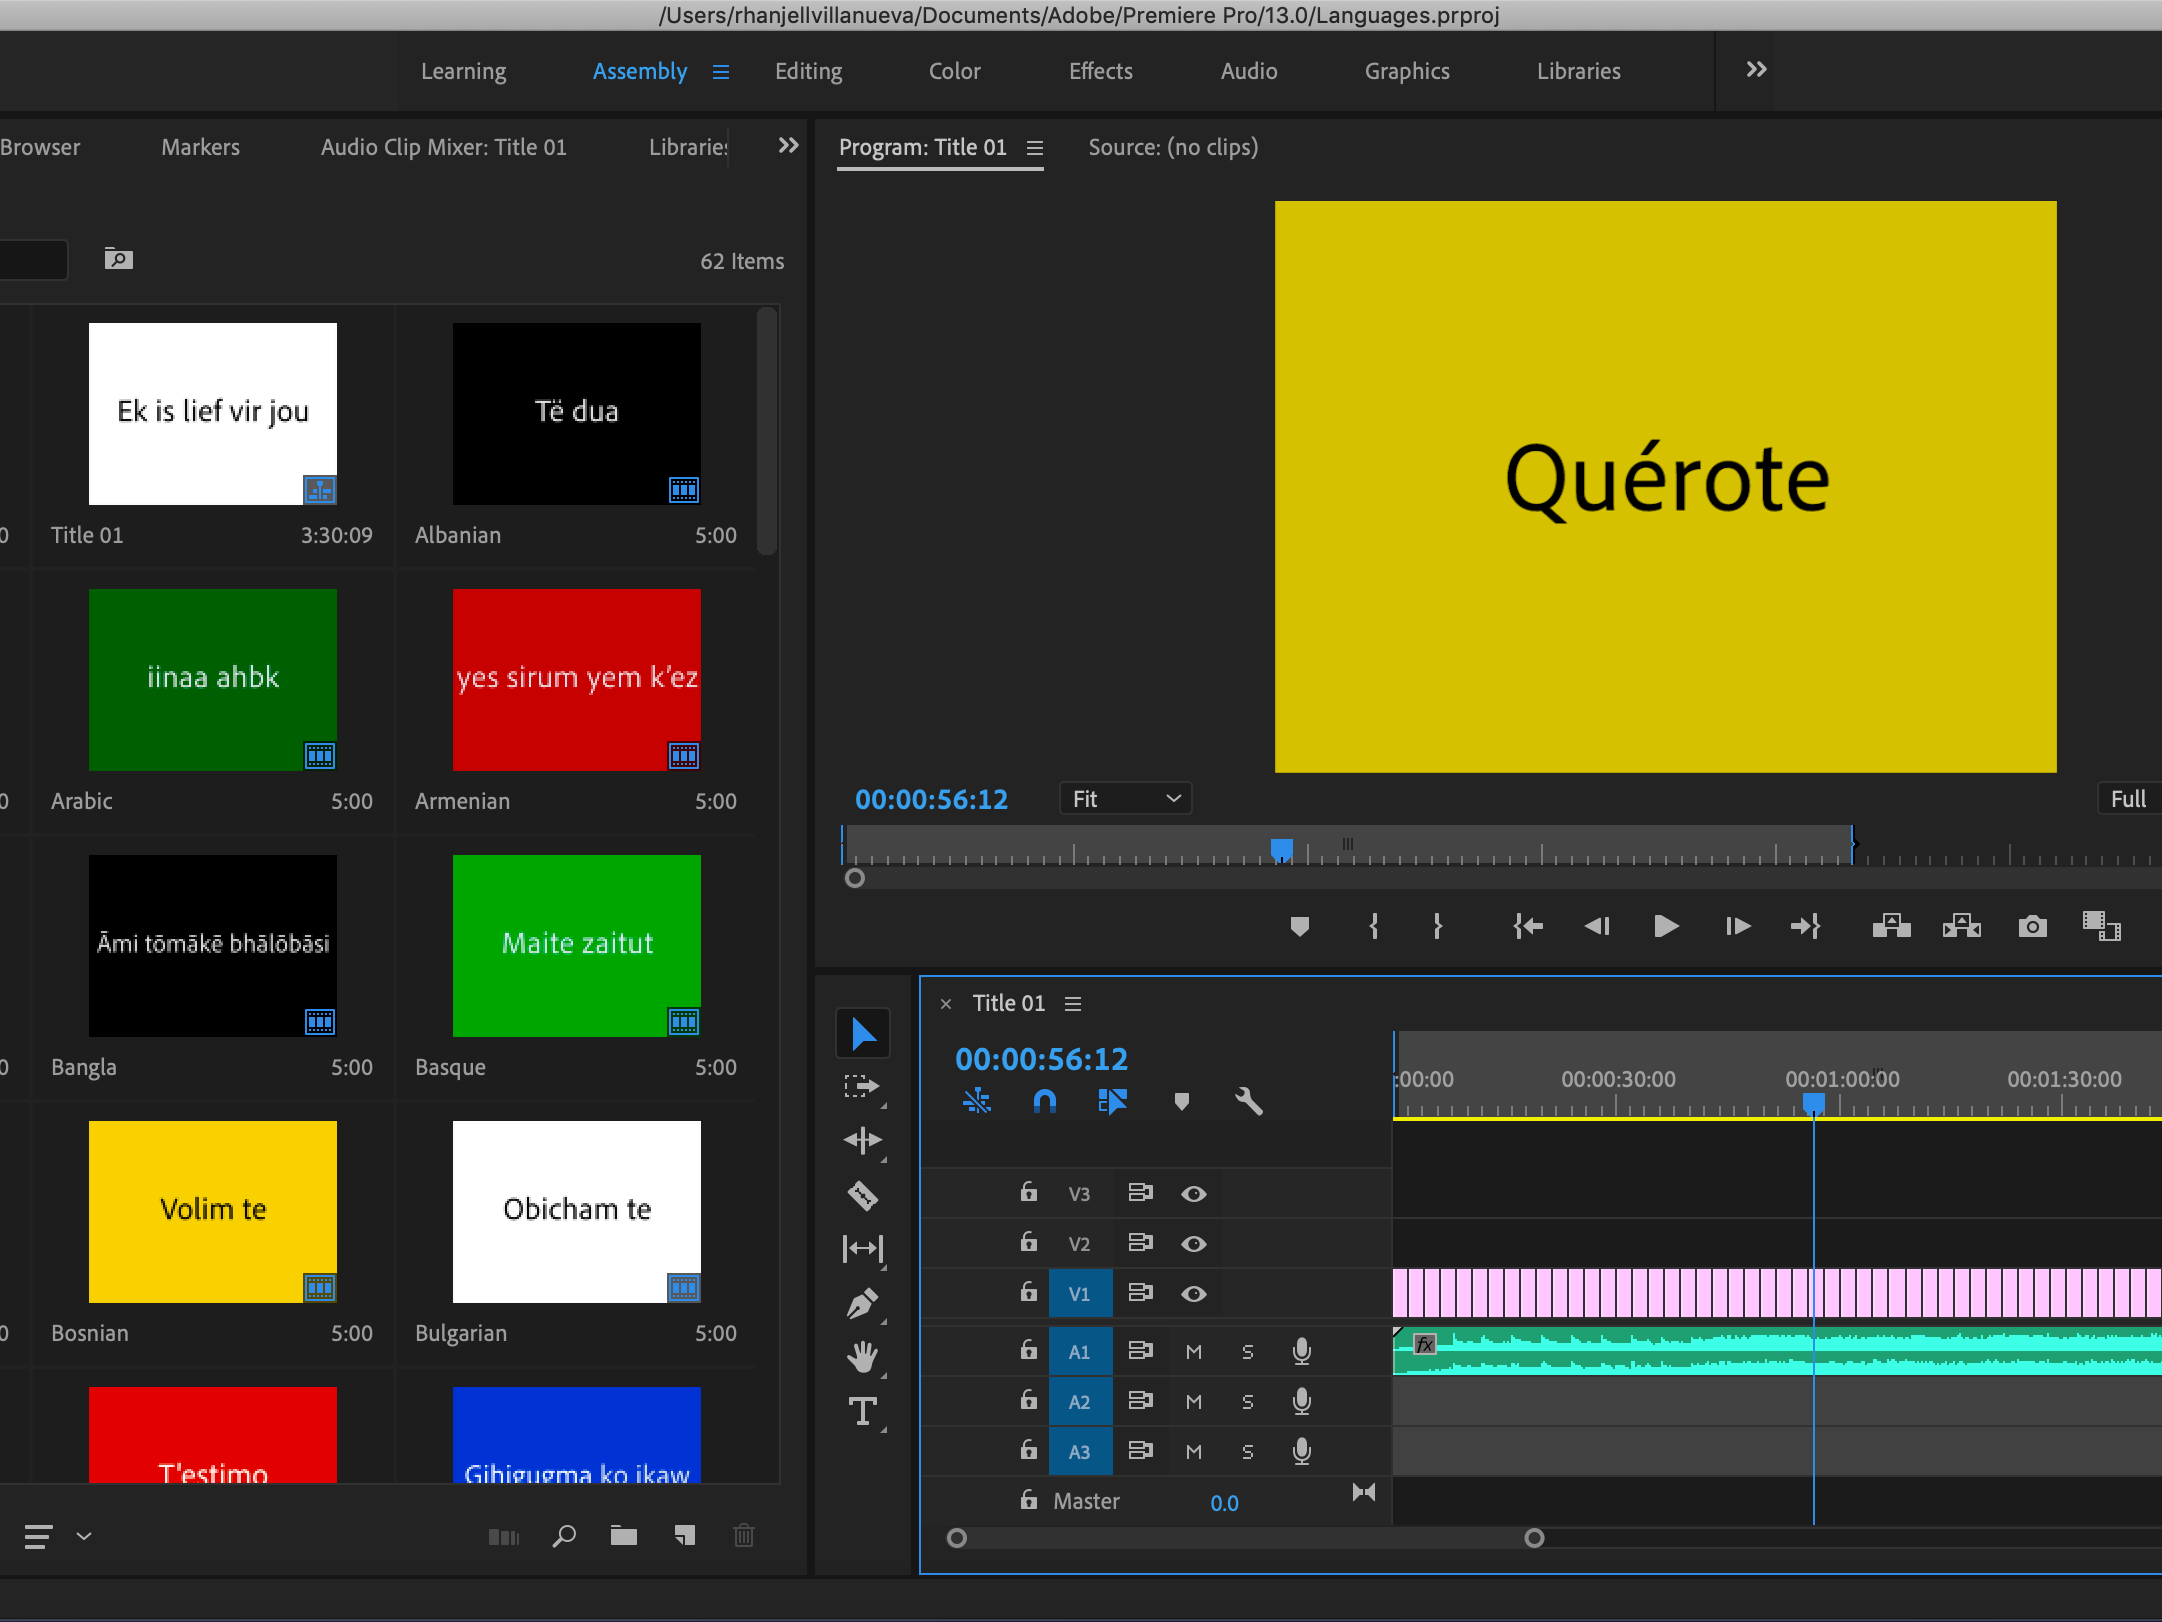Switch to Color workspace
The image size is (2162, 1622).
[954, 71]
